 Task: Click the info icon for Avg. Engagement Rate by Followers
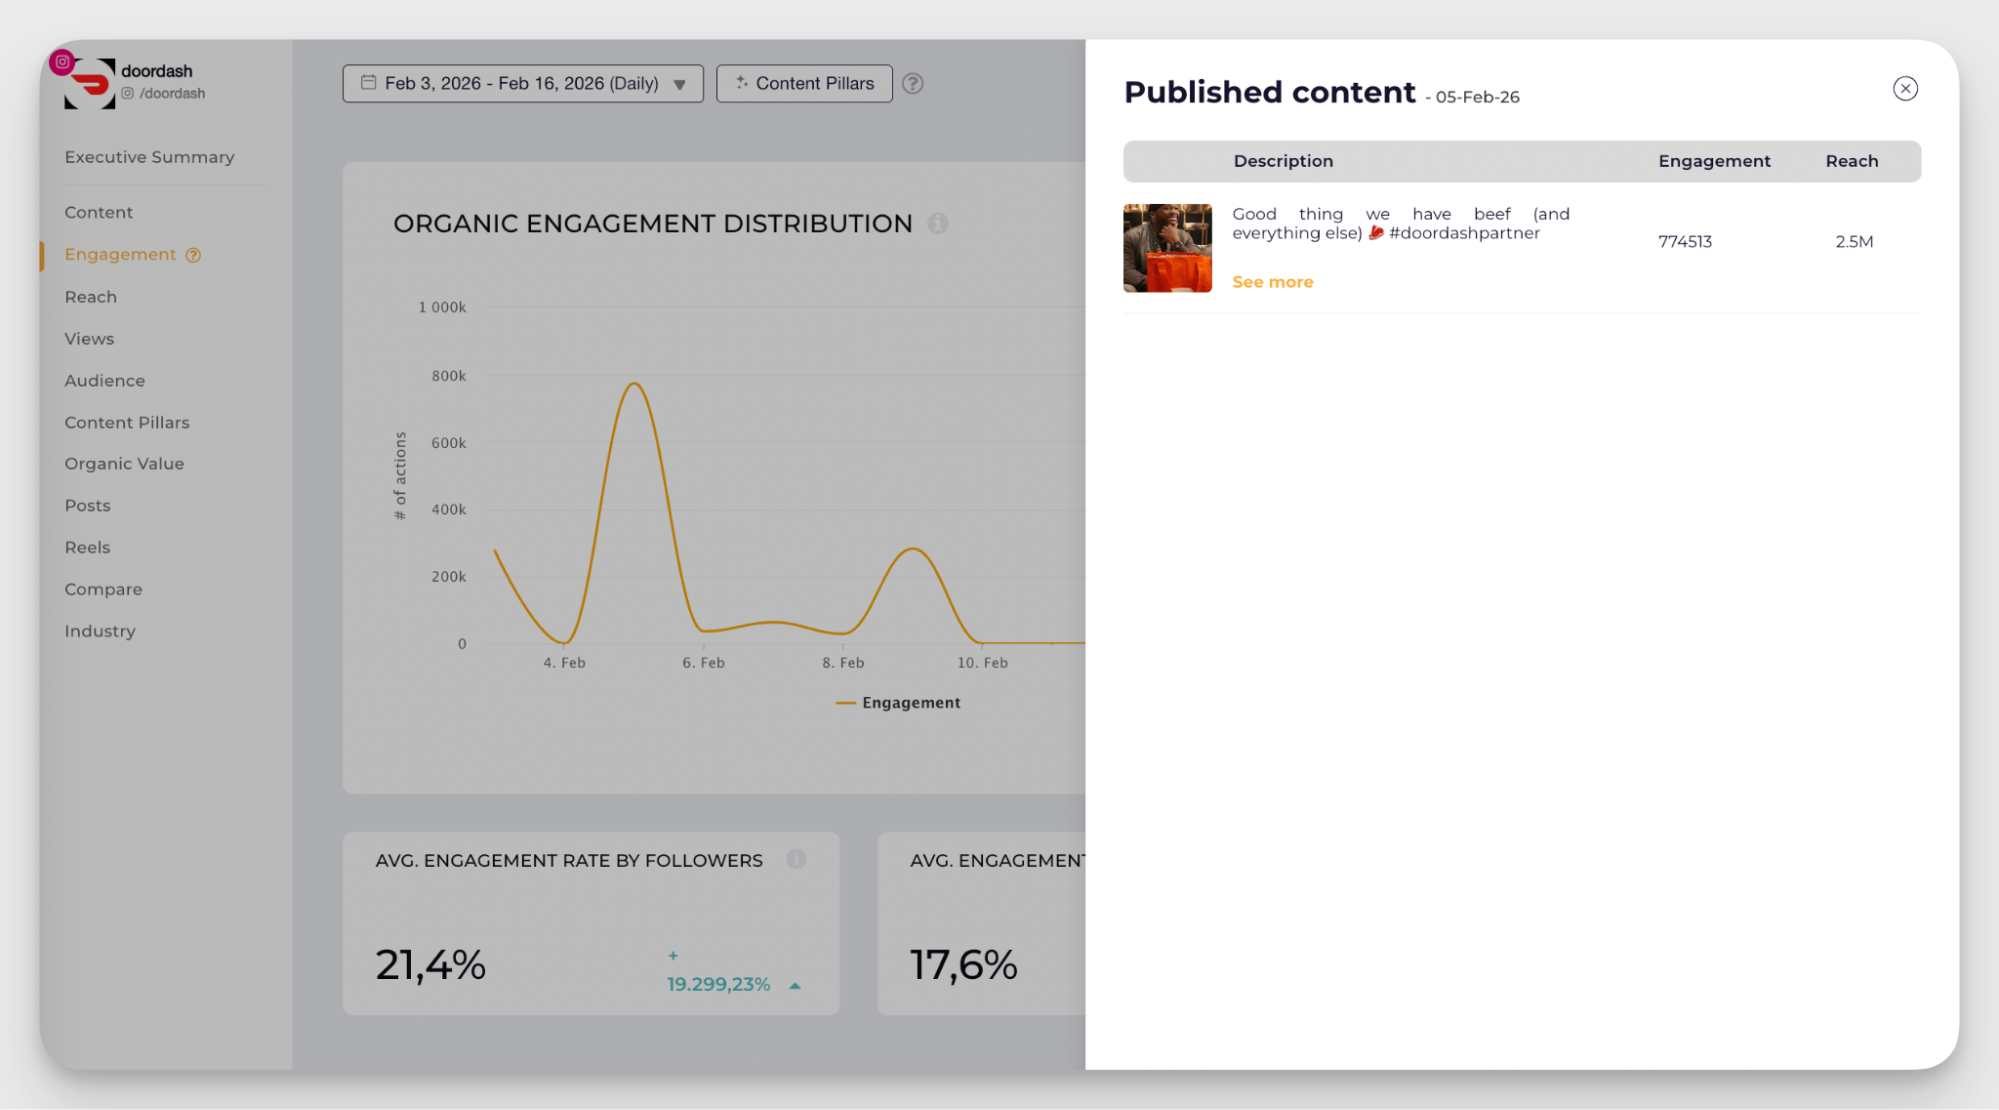click(796, 859)
